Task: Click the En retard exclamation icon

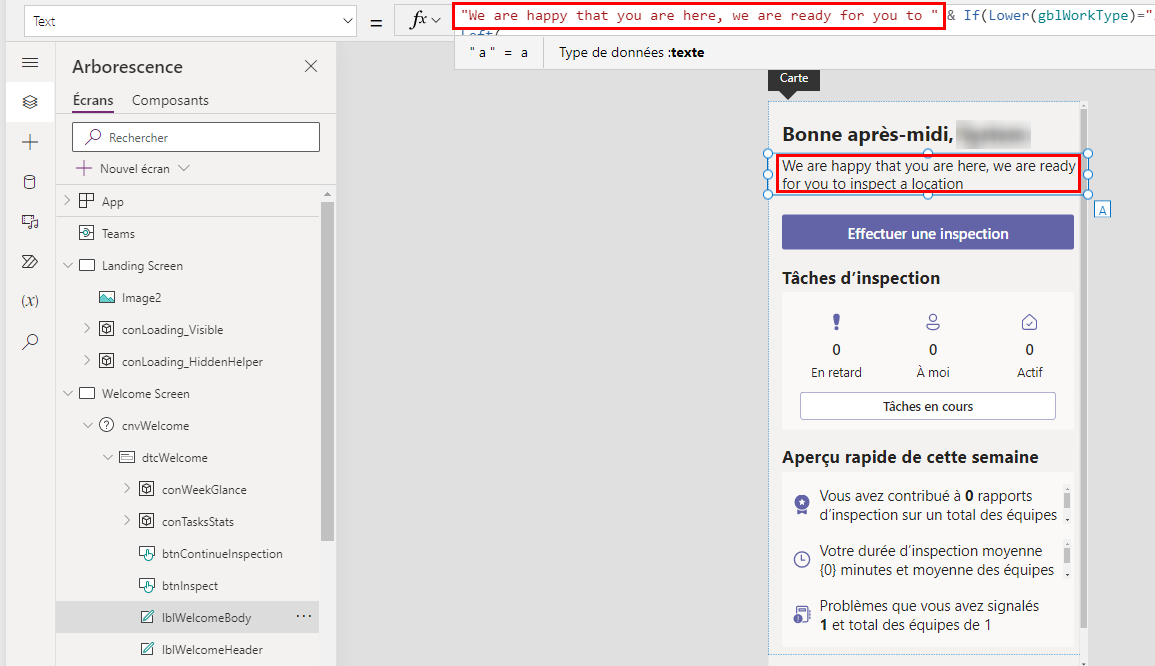Action: (836, 322)
